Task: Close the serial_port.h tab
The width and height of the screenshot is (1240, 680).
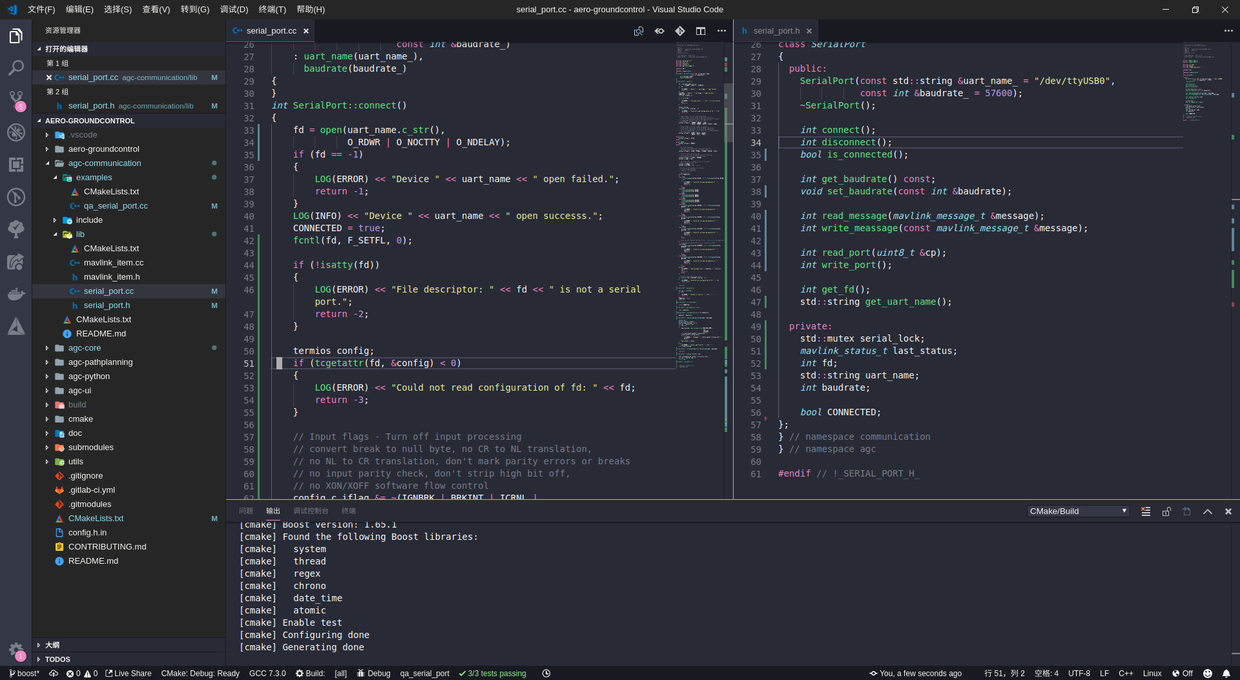Action: (x=809, y=31)
